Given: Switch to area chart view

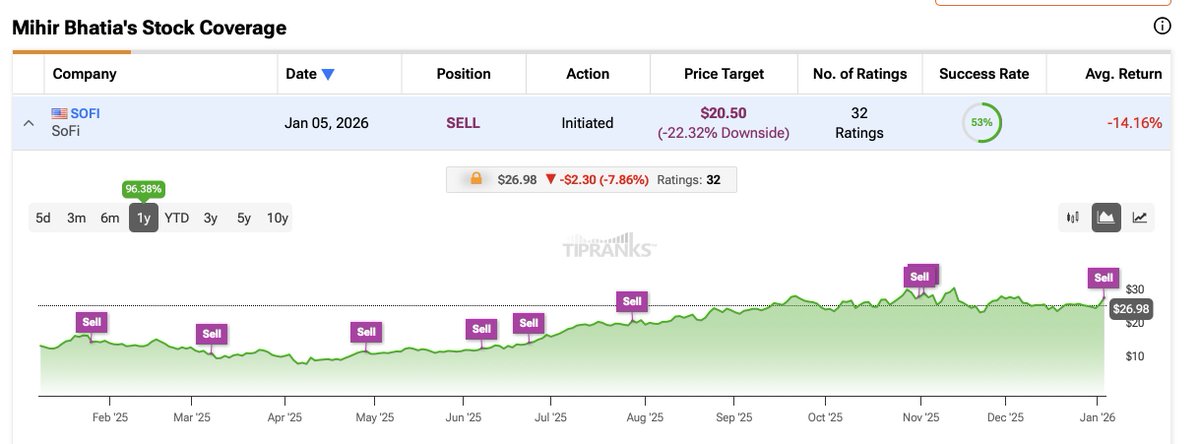Looking at the screenshot, I should pyautogui.click(x=1106, y=217).
